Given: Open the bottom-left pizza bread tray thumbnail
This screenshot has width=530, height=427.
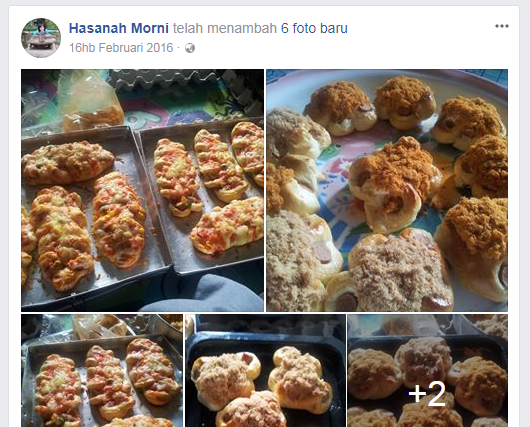Looking at the screenshot, I should click(102, 371).
